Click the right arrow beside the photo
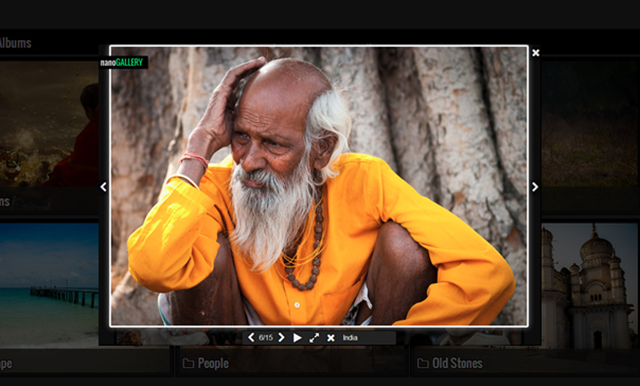The height and width of the screenshot is (386, 640). (x=535, y=187)
